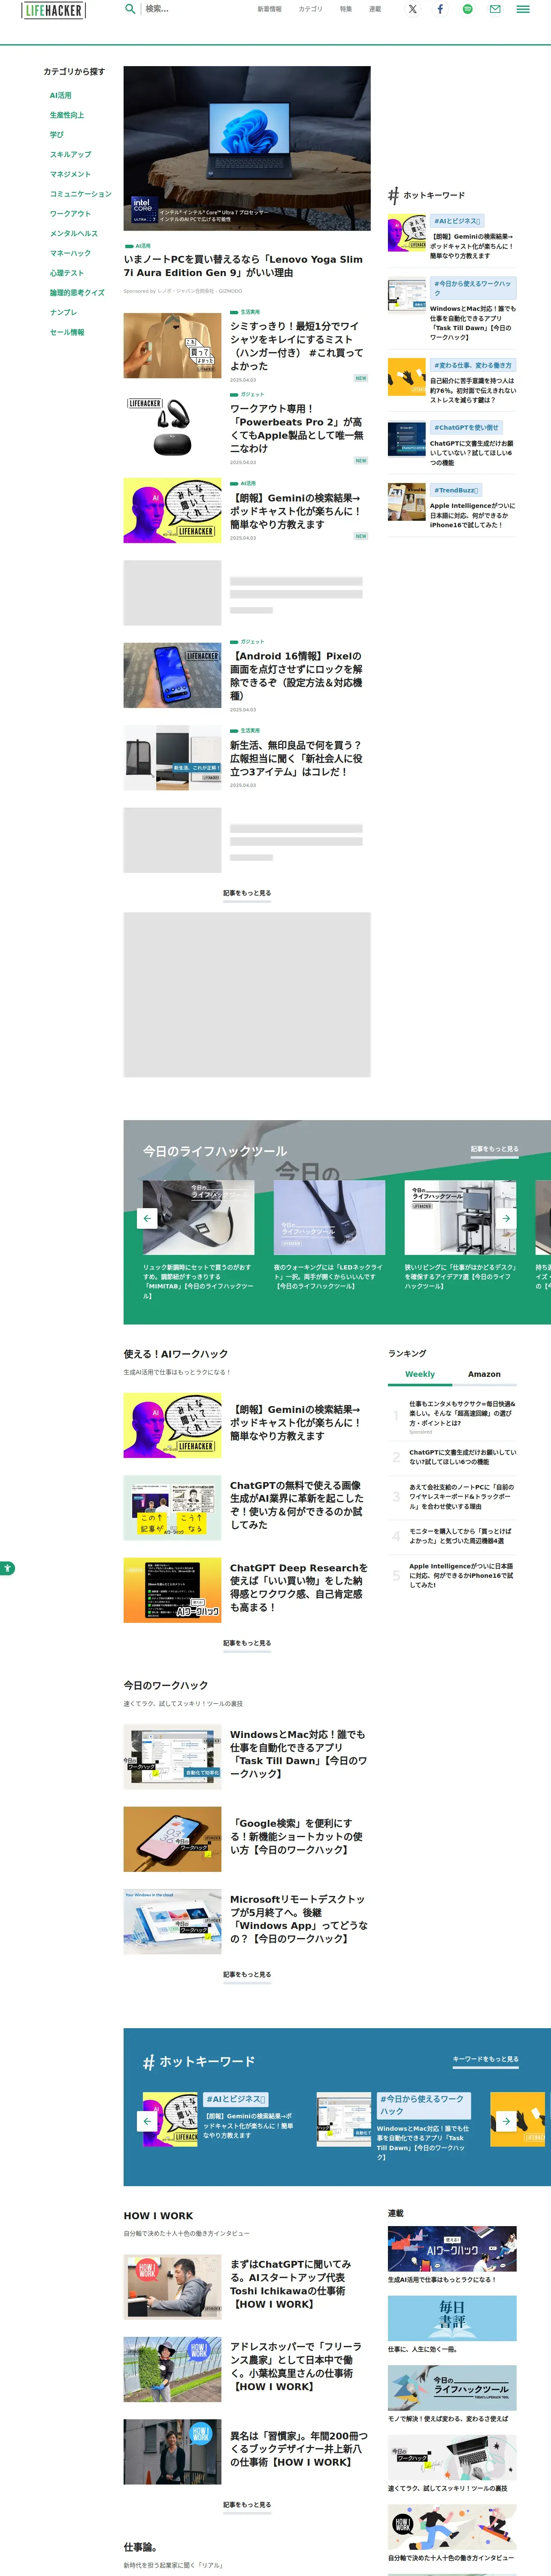
Task: Open the shirt hanger article thumbnail
Action: pyautogui.click(x=173, y=346)
